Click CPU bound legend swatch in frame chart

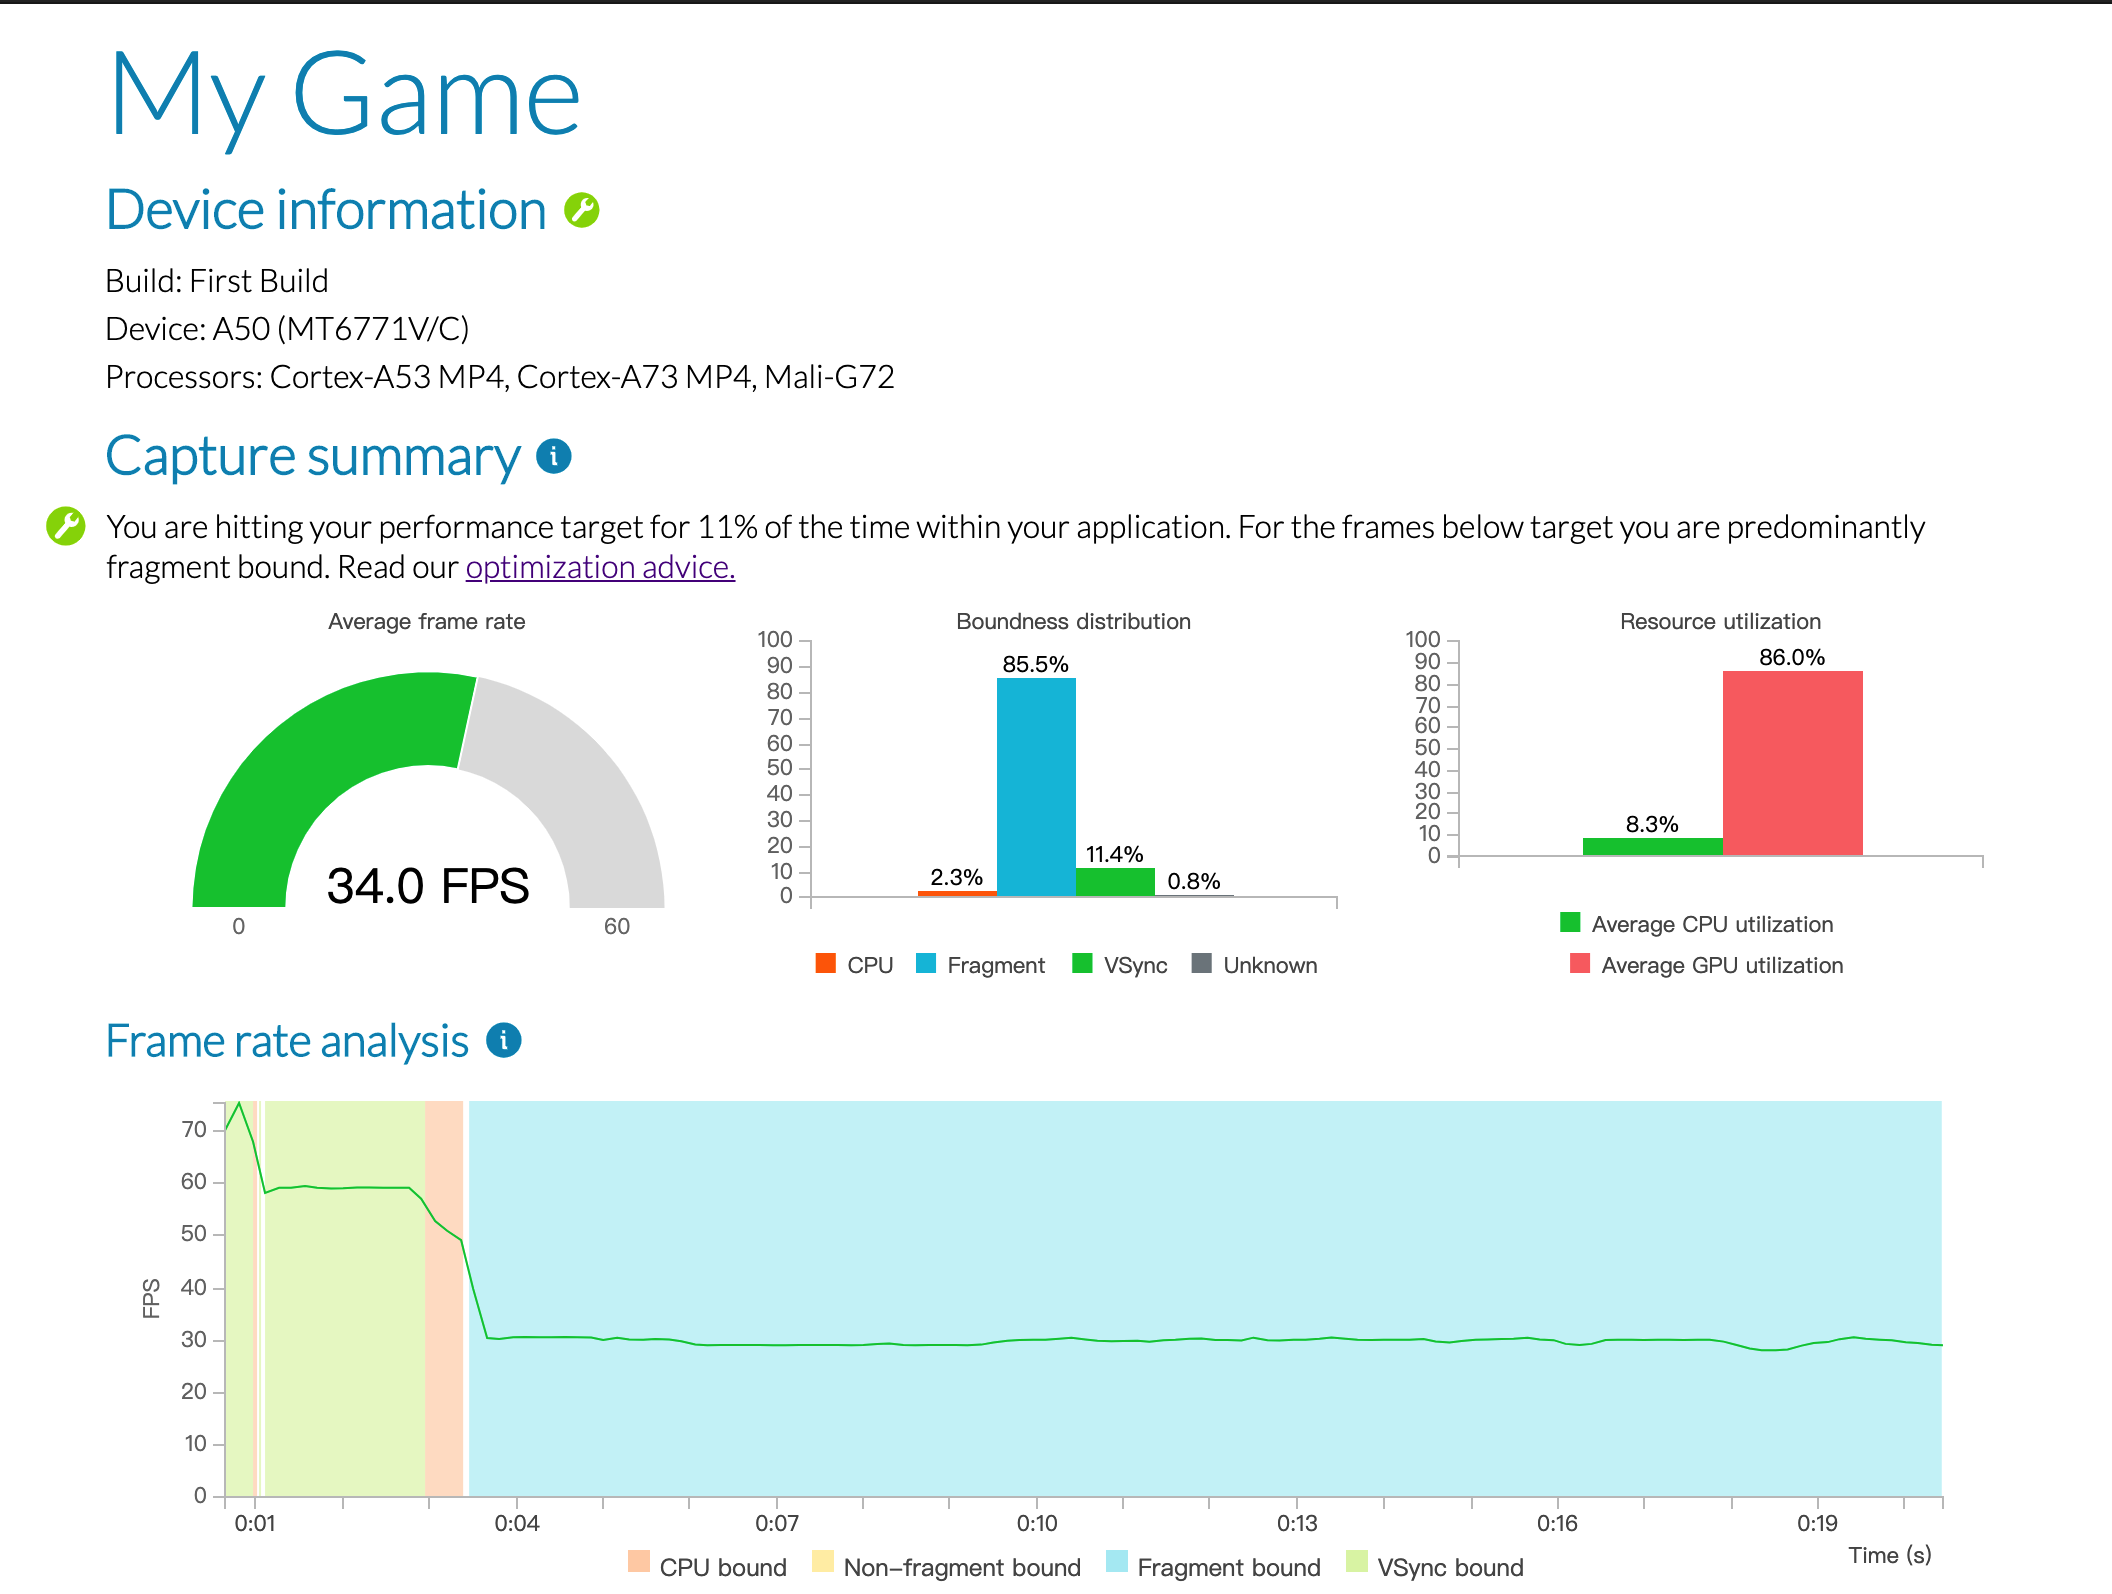639,1563
